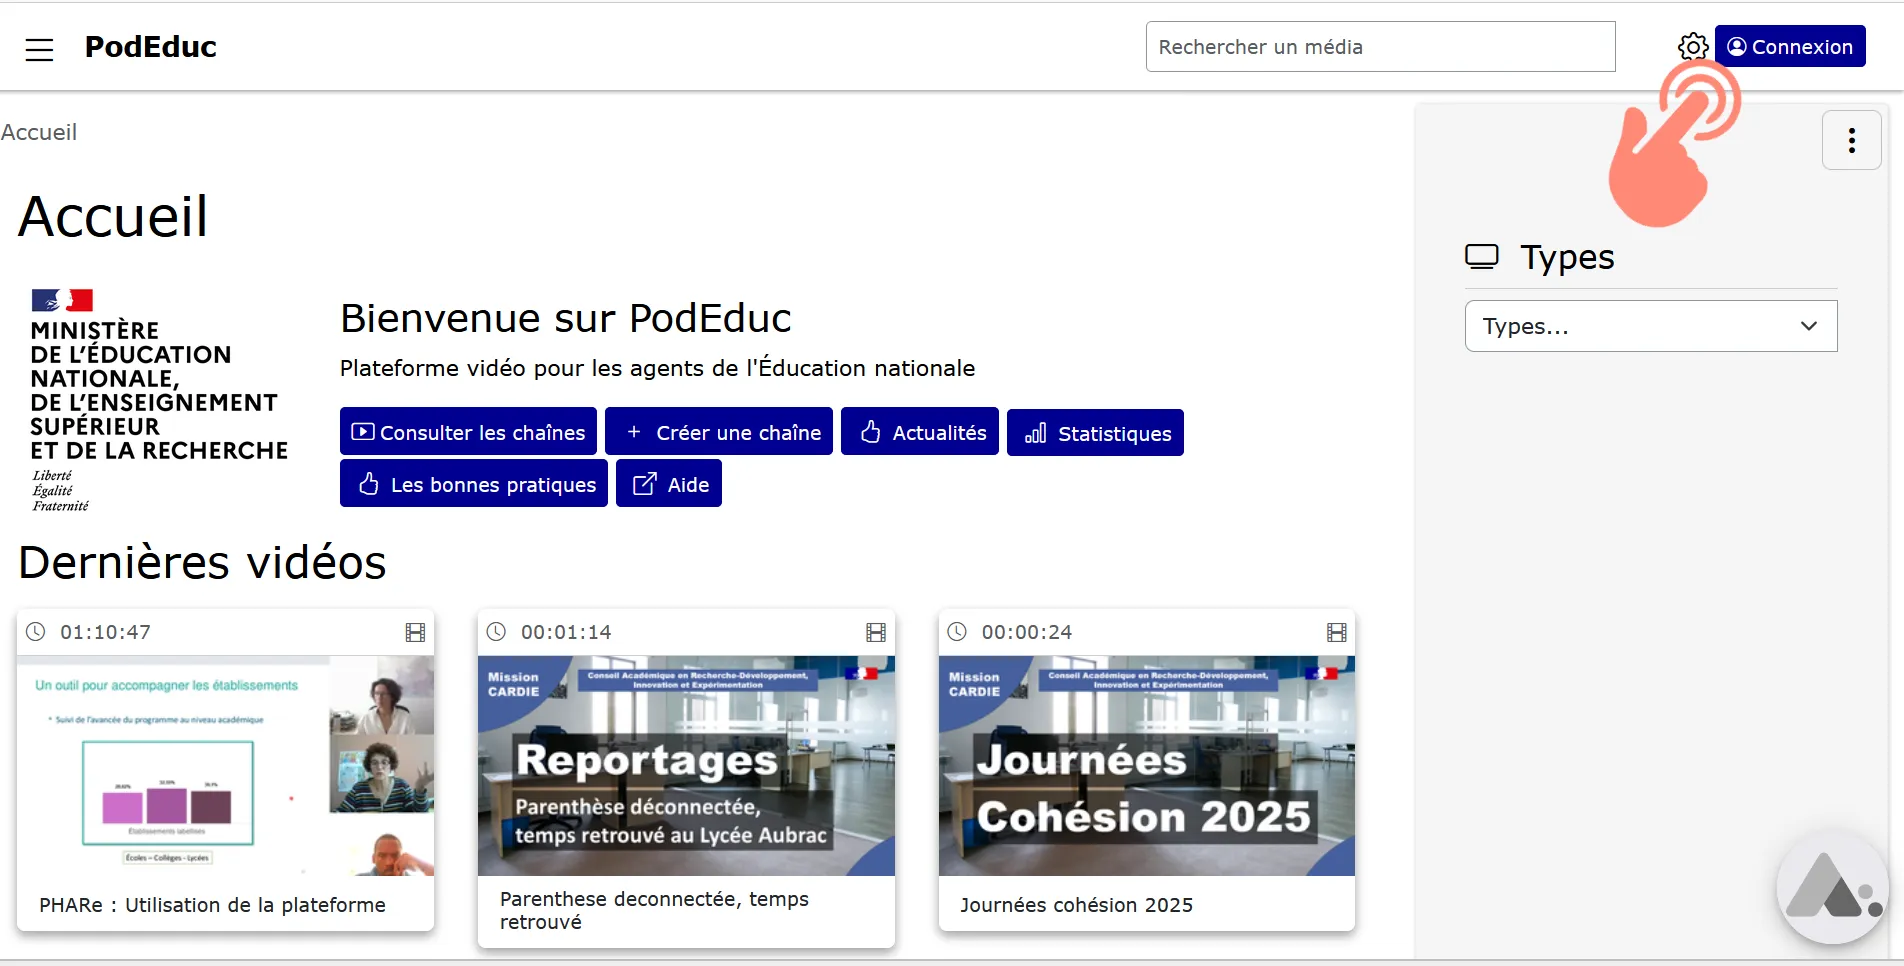This screenshot has width=1904, height=966.
Task: Open the Journées Cohésion 2025 thumbnail
Action: pyautogui.click(x=1147, y=766)
